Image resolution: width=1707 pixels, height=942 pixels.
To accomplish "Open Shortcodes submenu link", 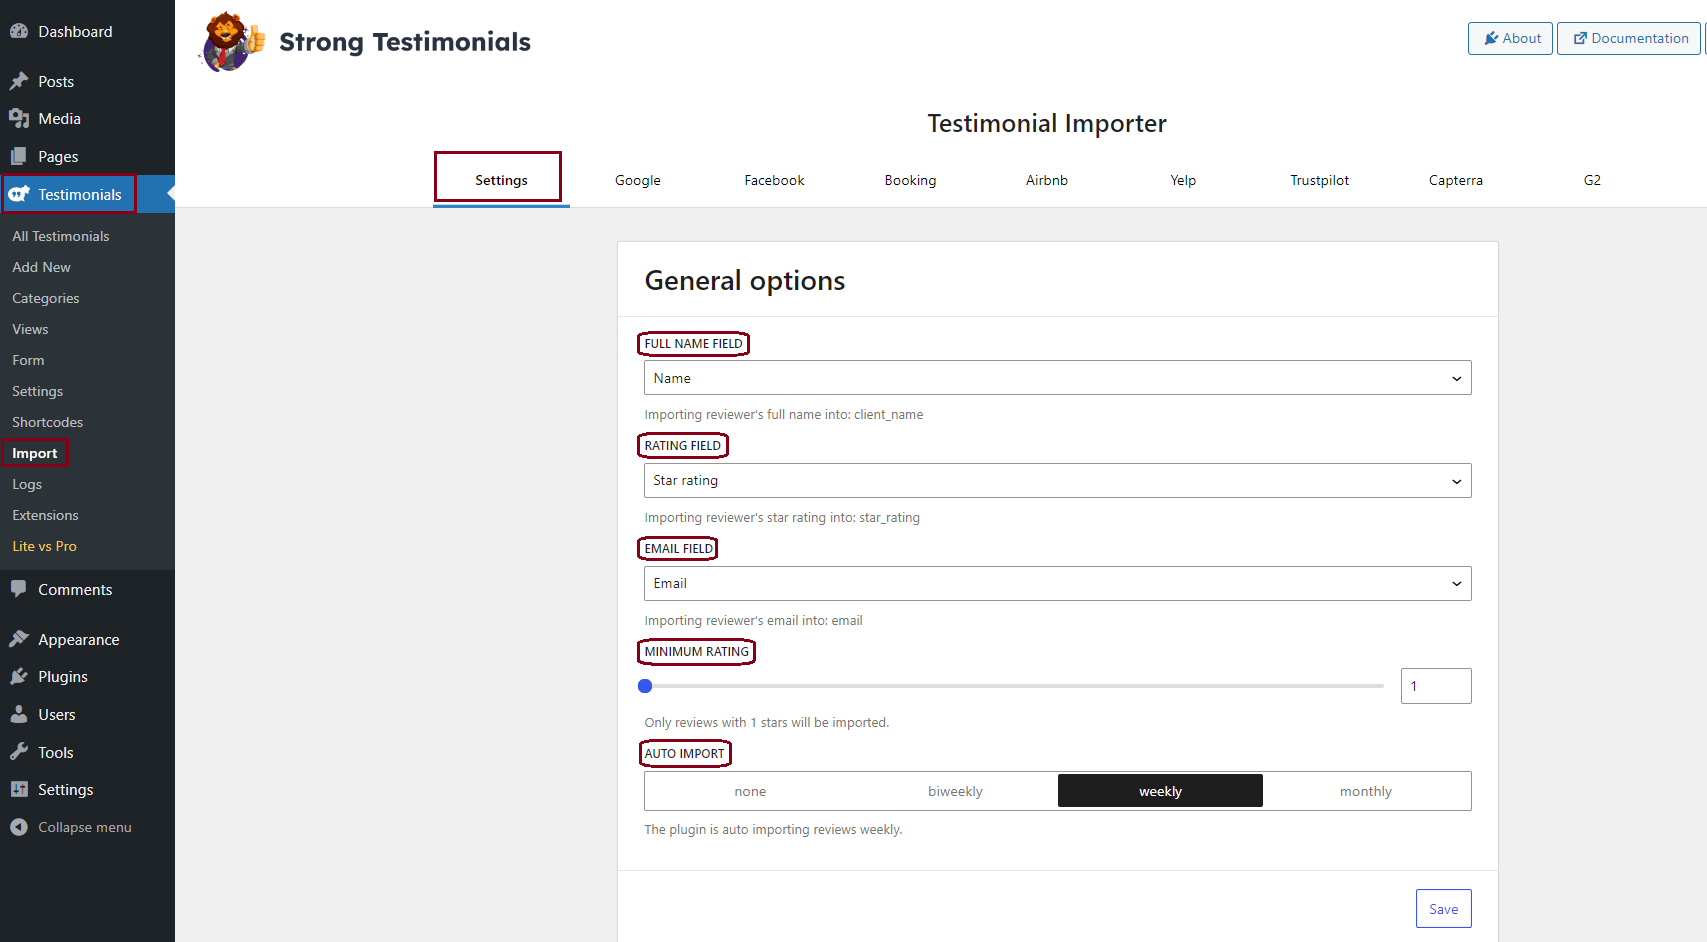I will (47, 422).
